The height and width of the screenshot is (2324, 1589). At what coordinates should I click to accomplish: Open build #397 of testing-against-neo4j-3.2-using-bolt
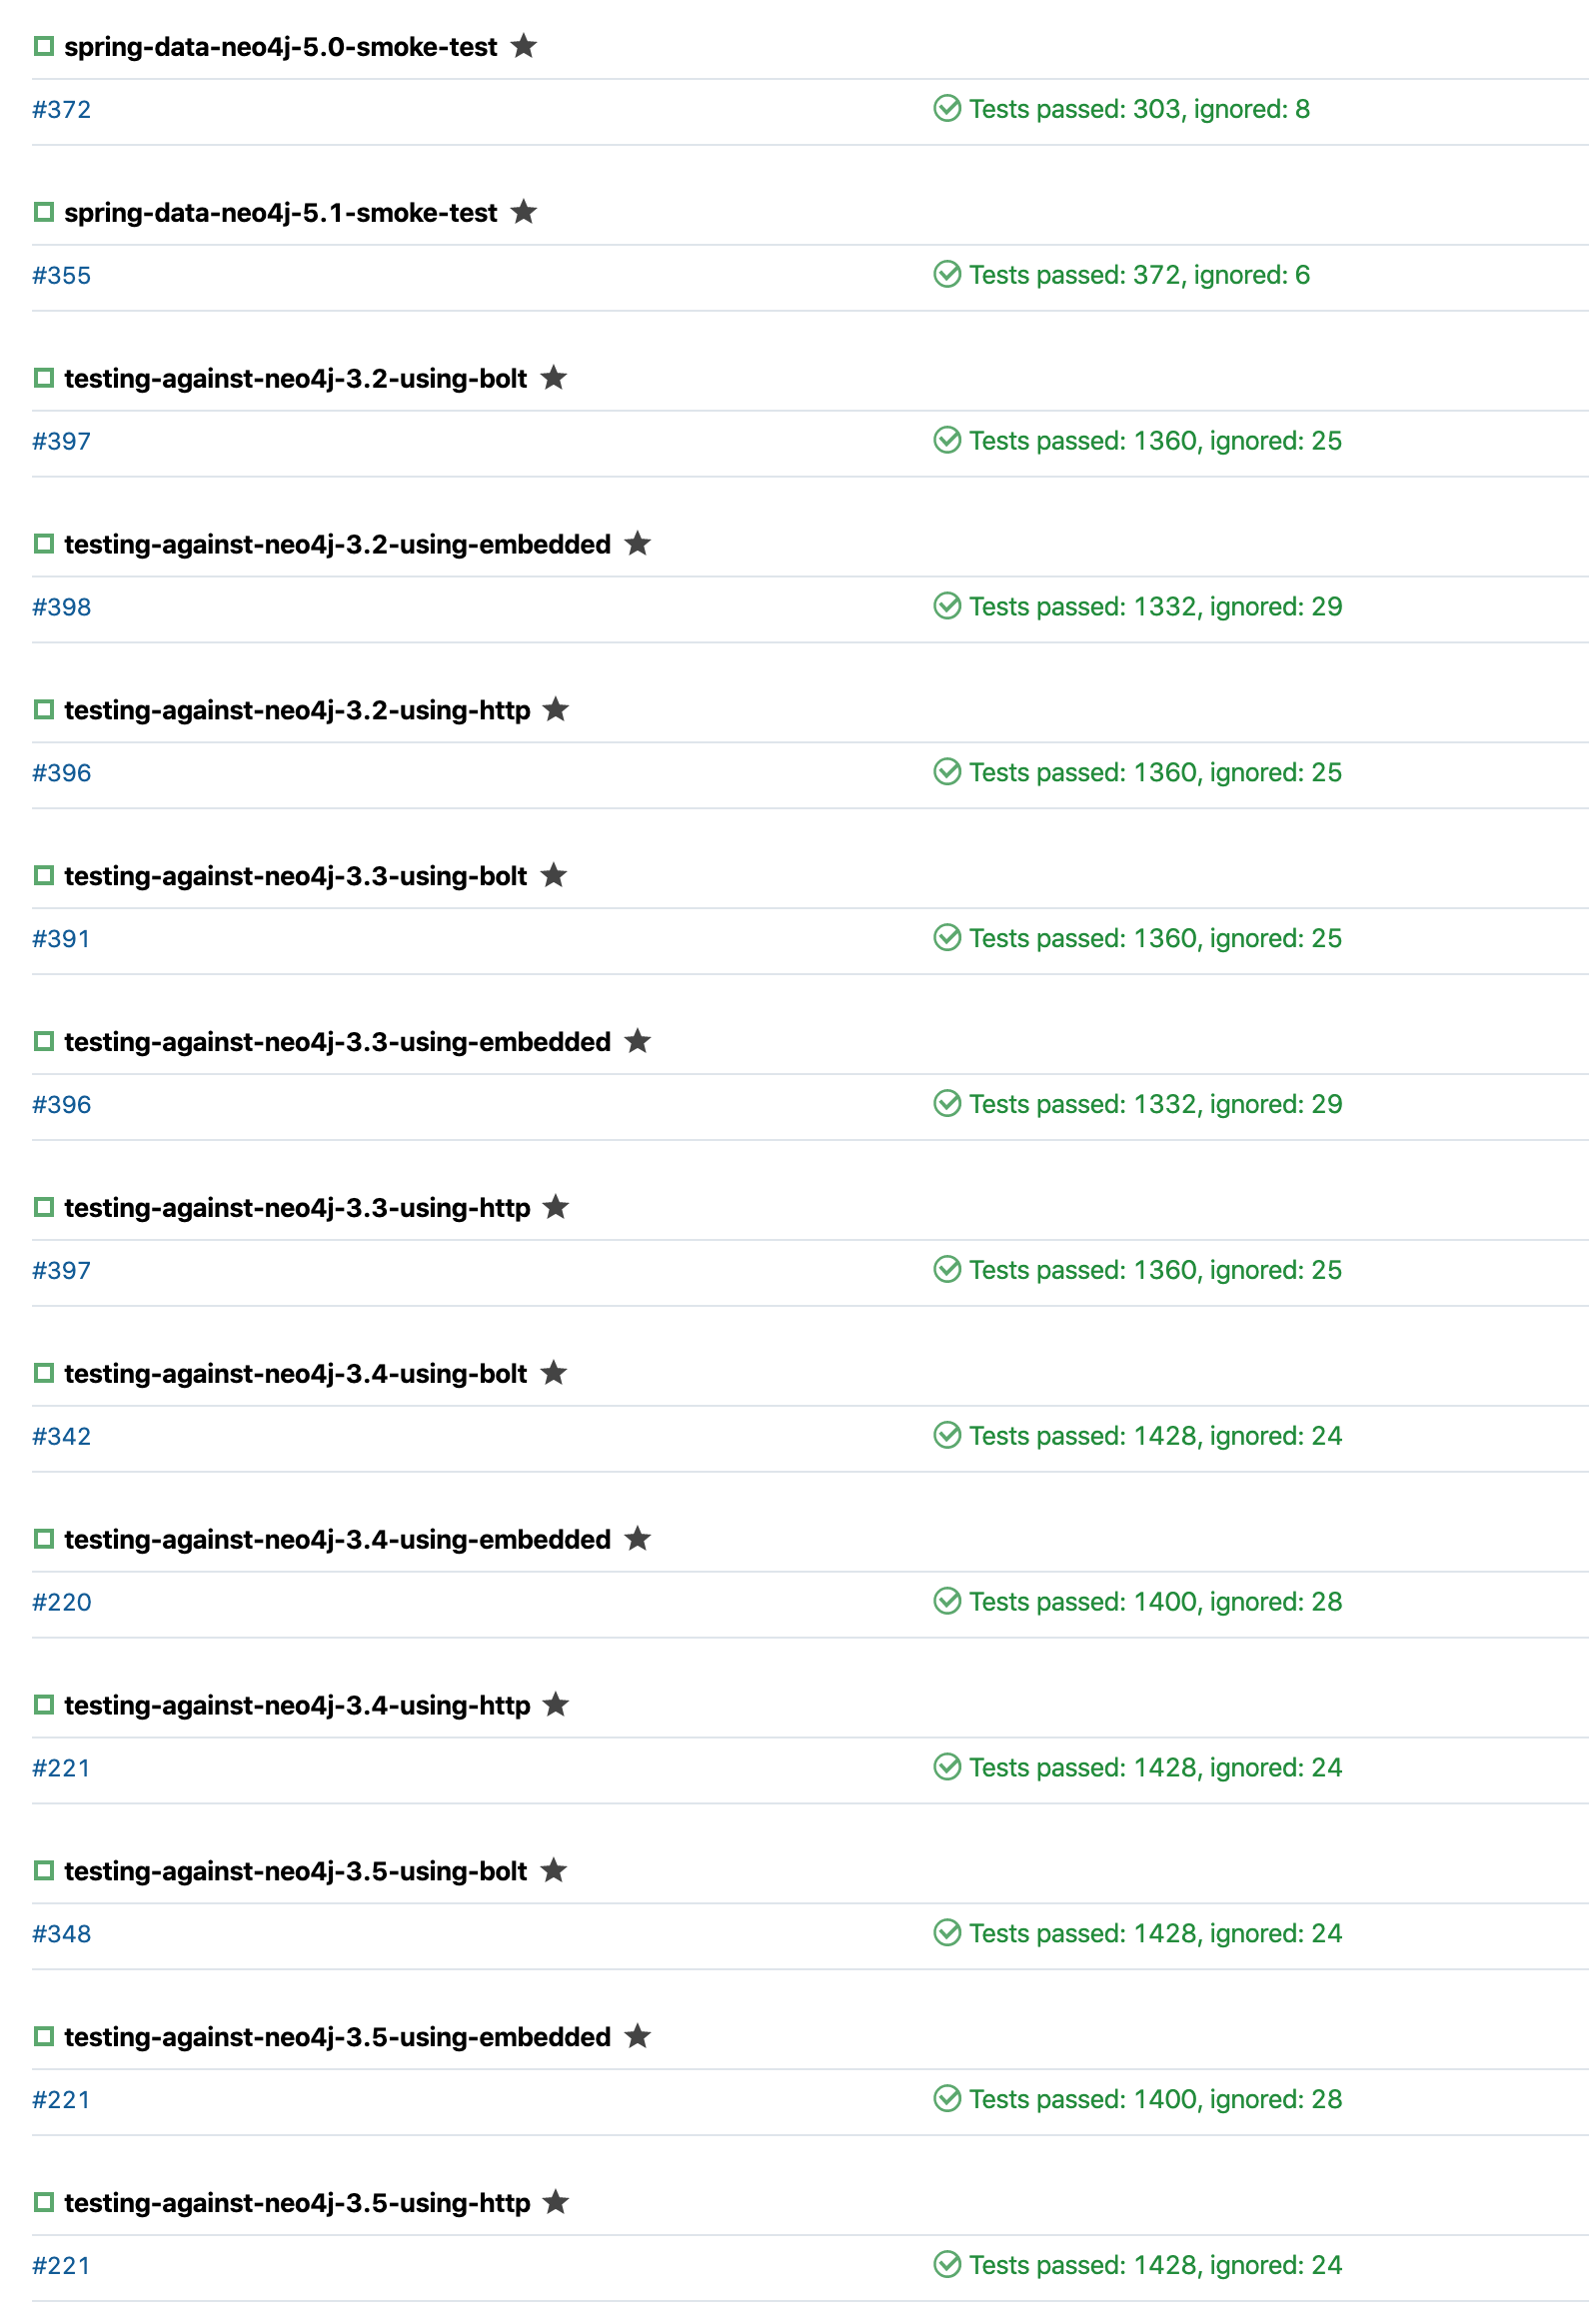click(62, 440)
